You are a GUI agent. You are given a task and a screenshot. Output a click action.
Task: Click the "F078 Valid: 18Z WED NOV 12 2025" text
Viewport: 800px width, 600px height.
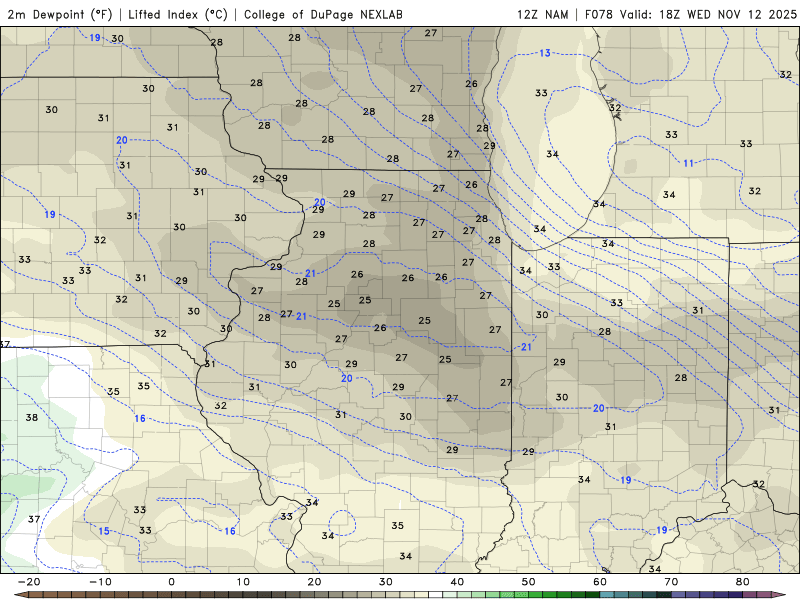click(x=691, y=14)
